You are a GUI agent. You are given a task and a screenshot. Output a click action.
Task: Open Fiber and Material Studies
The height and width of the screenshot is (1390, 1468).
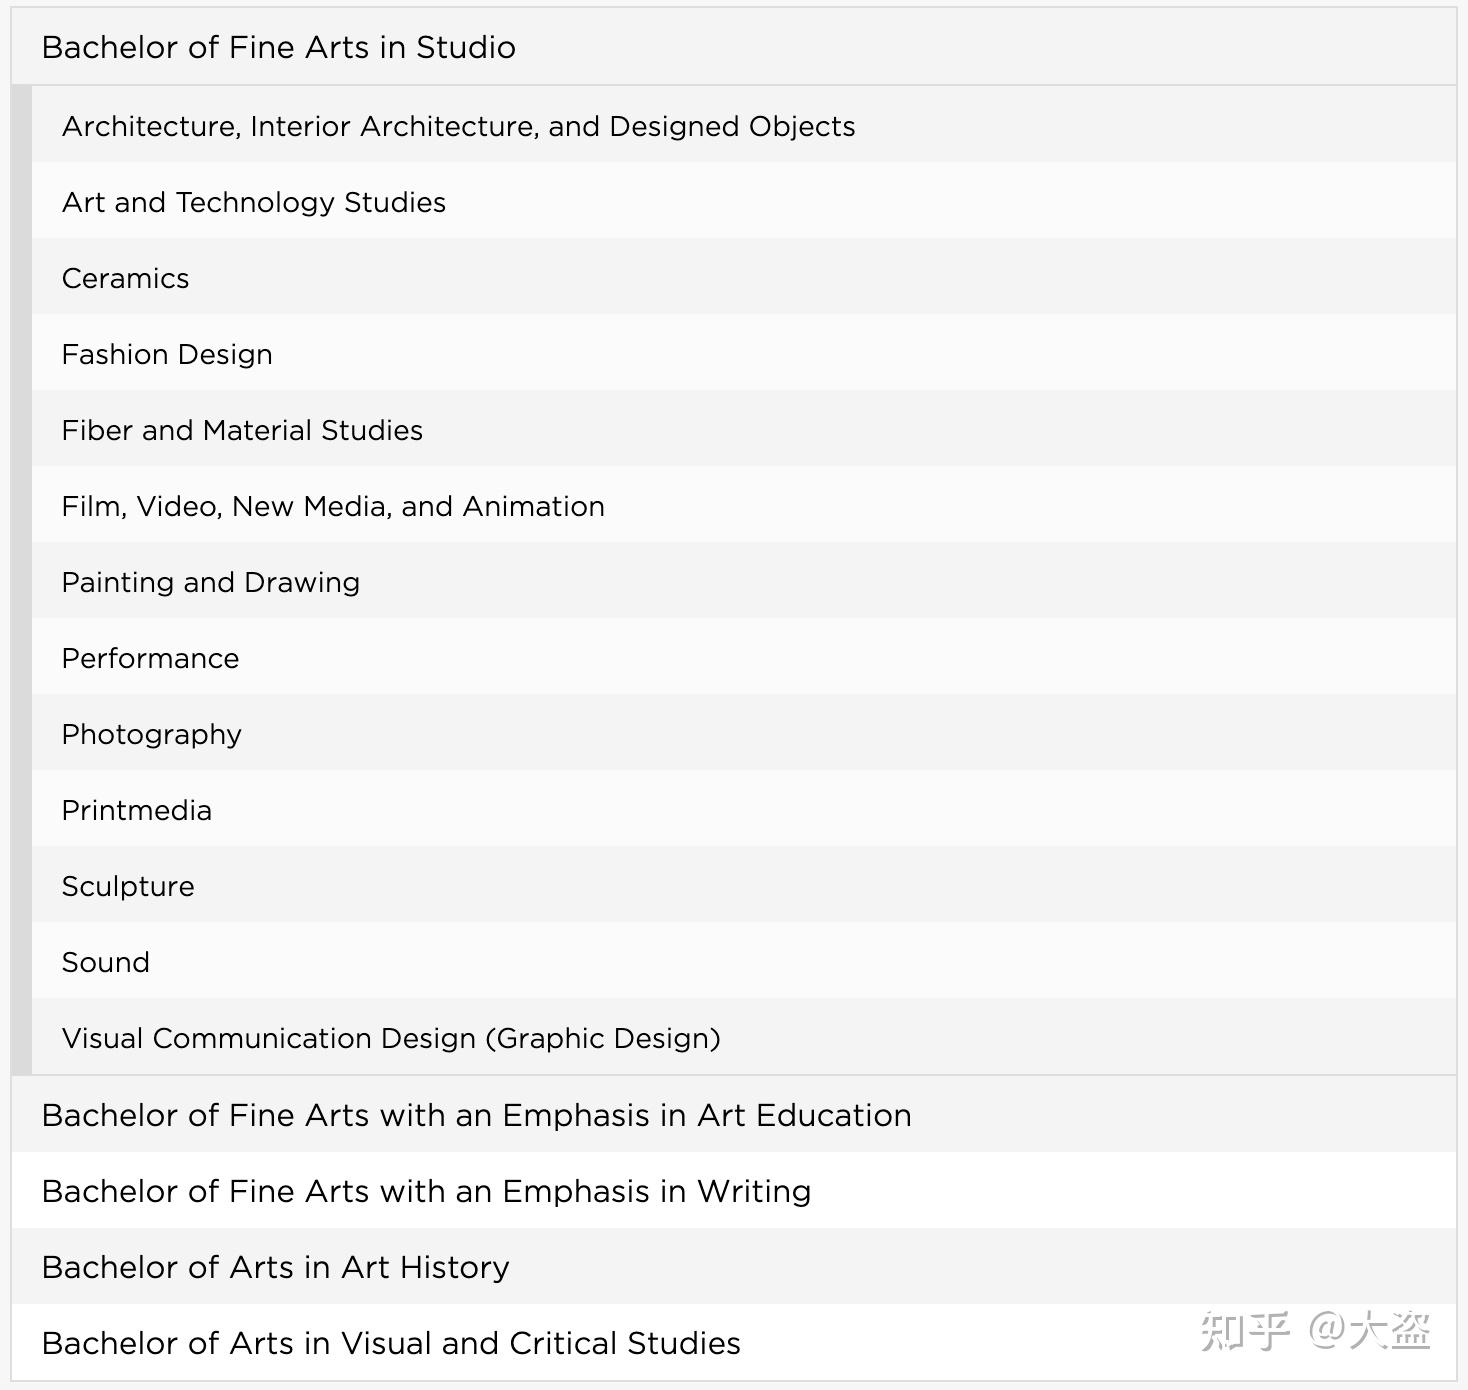[x=242, y=430]
